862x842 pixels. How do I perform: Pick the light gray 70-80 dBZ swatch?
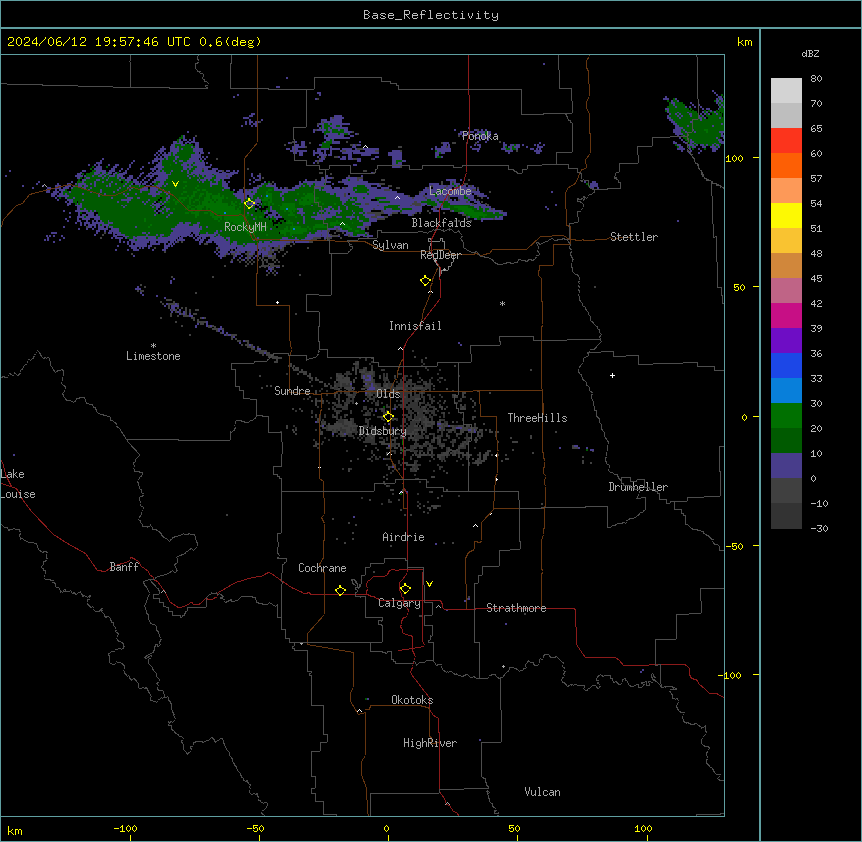click(x=786, y=90)
